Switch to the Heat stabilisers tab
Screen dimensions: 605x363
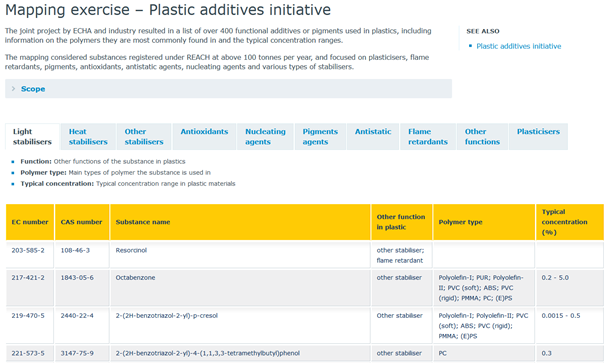[88, 137]
